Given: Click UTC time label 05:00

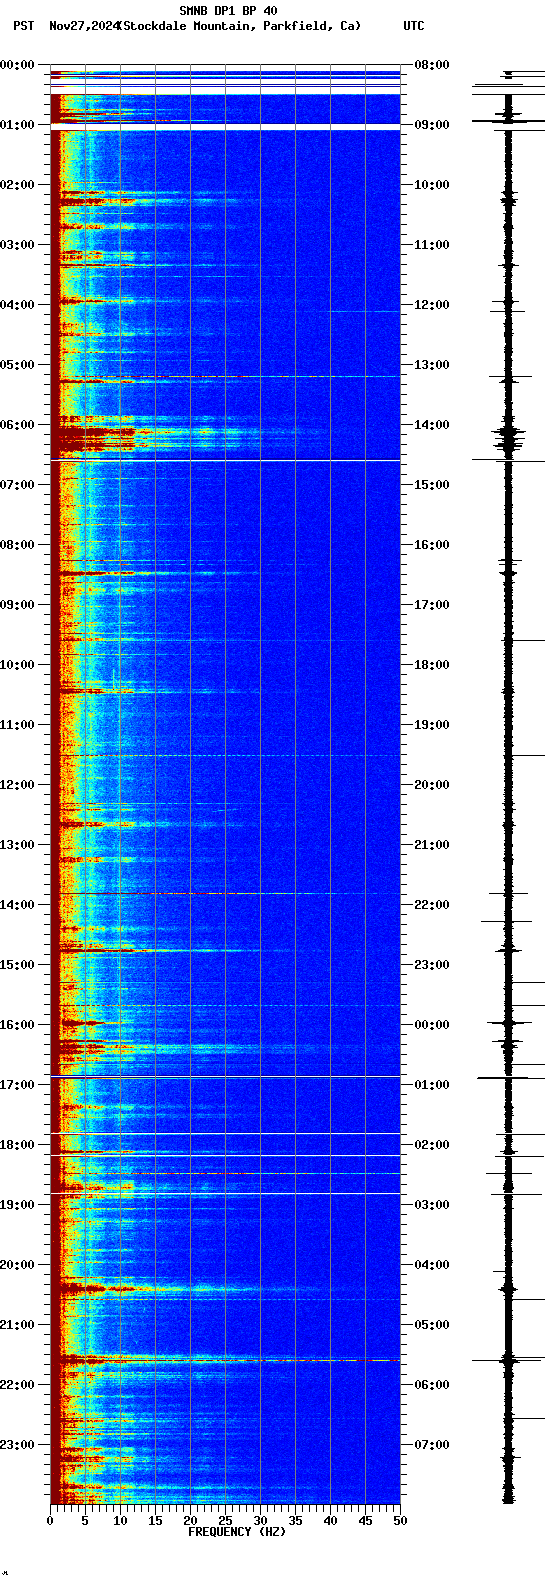Looking at the screenshot, I should (432, 1324).
